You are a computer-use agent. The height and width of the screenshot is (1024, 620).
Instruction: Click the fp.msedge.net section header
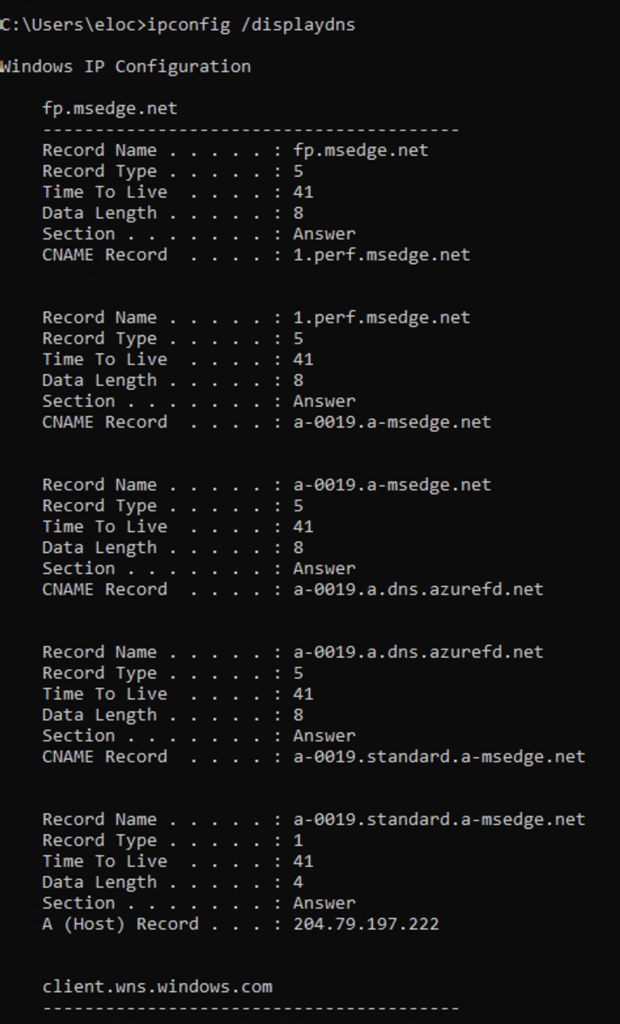[x=110, y=108]
